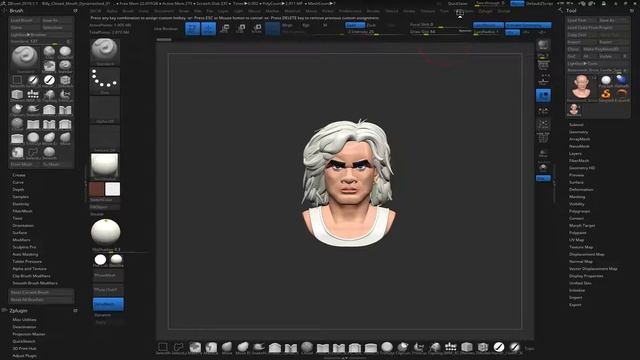640x360 pixels.
Task: Toggle the Menus button in title bar
Action: (x=517, y=3)
